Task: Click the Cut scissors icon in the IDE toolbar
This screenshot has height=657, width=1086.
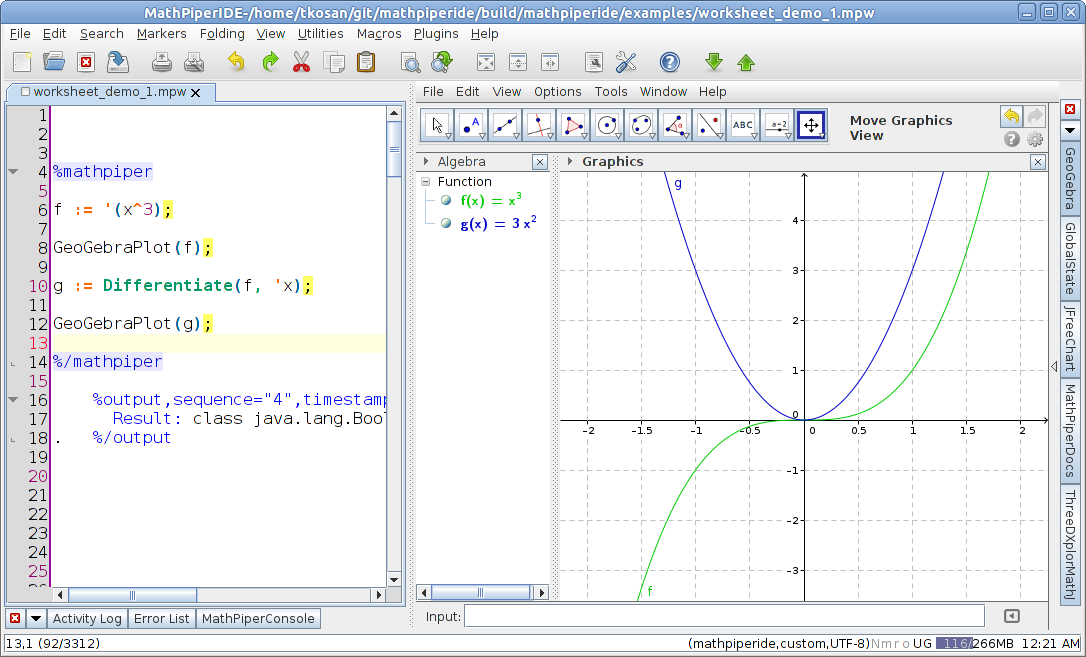Action: pos(301,61)
